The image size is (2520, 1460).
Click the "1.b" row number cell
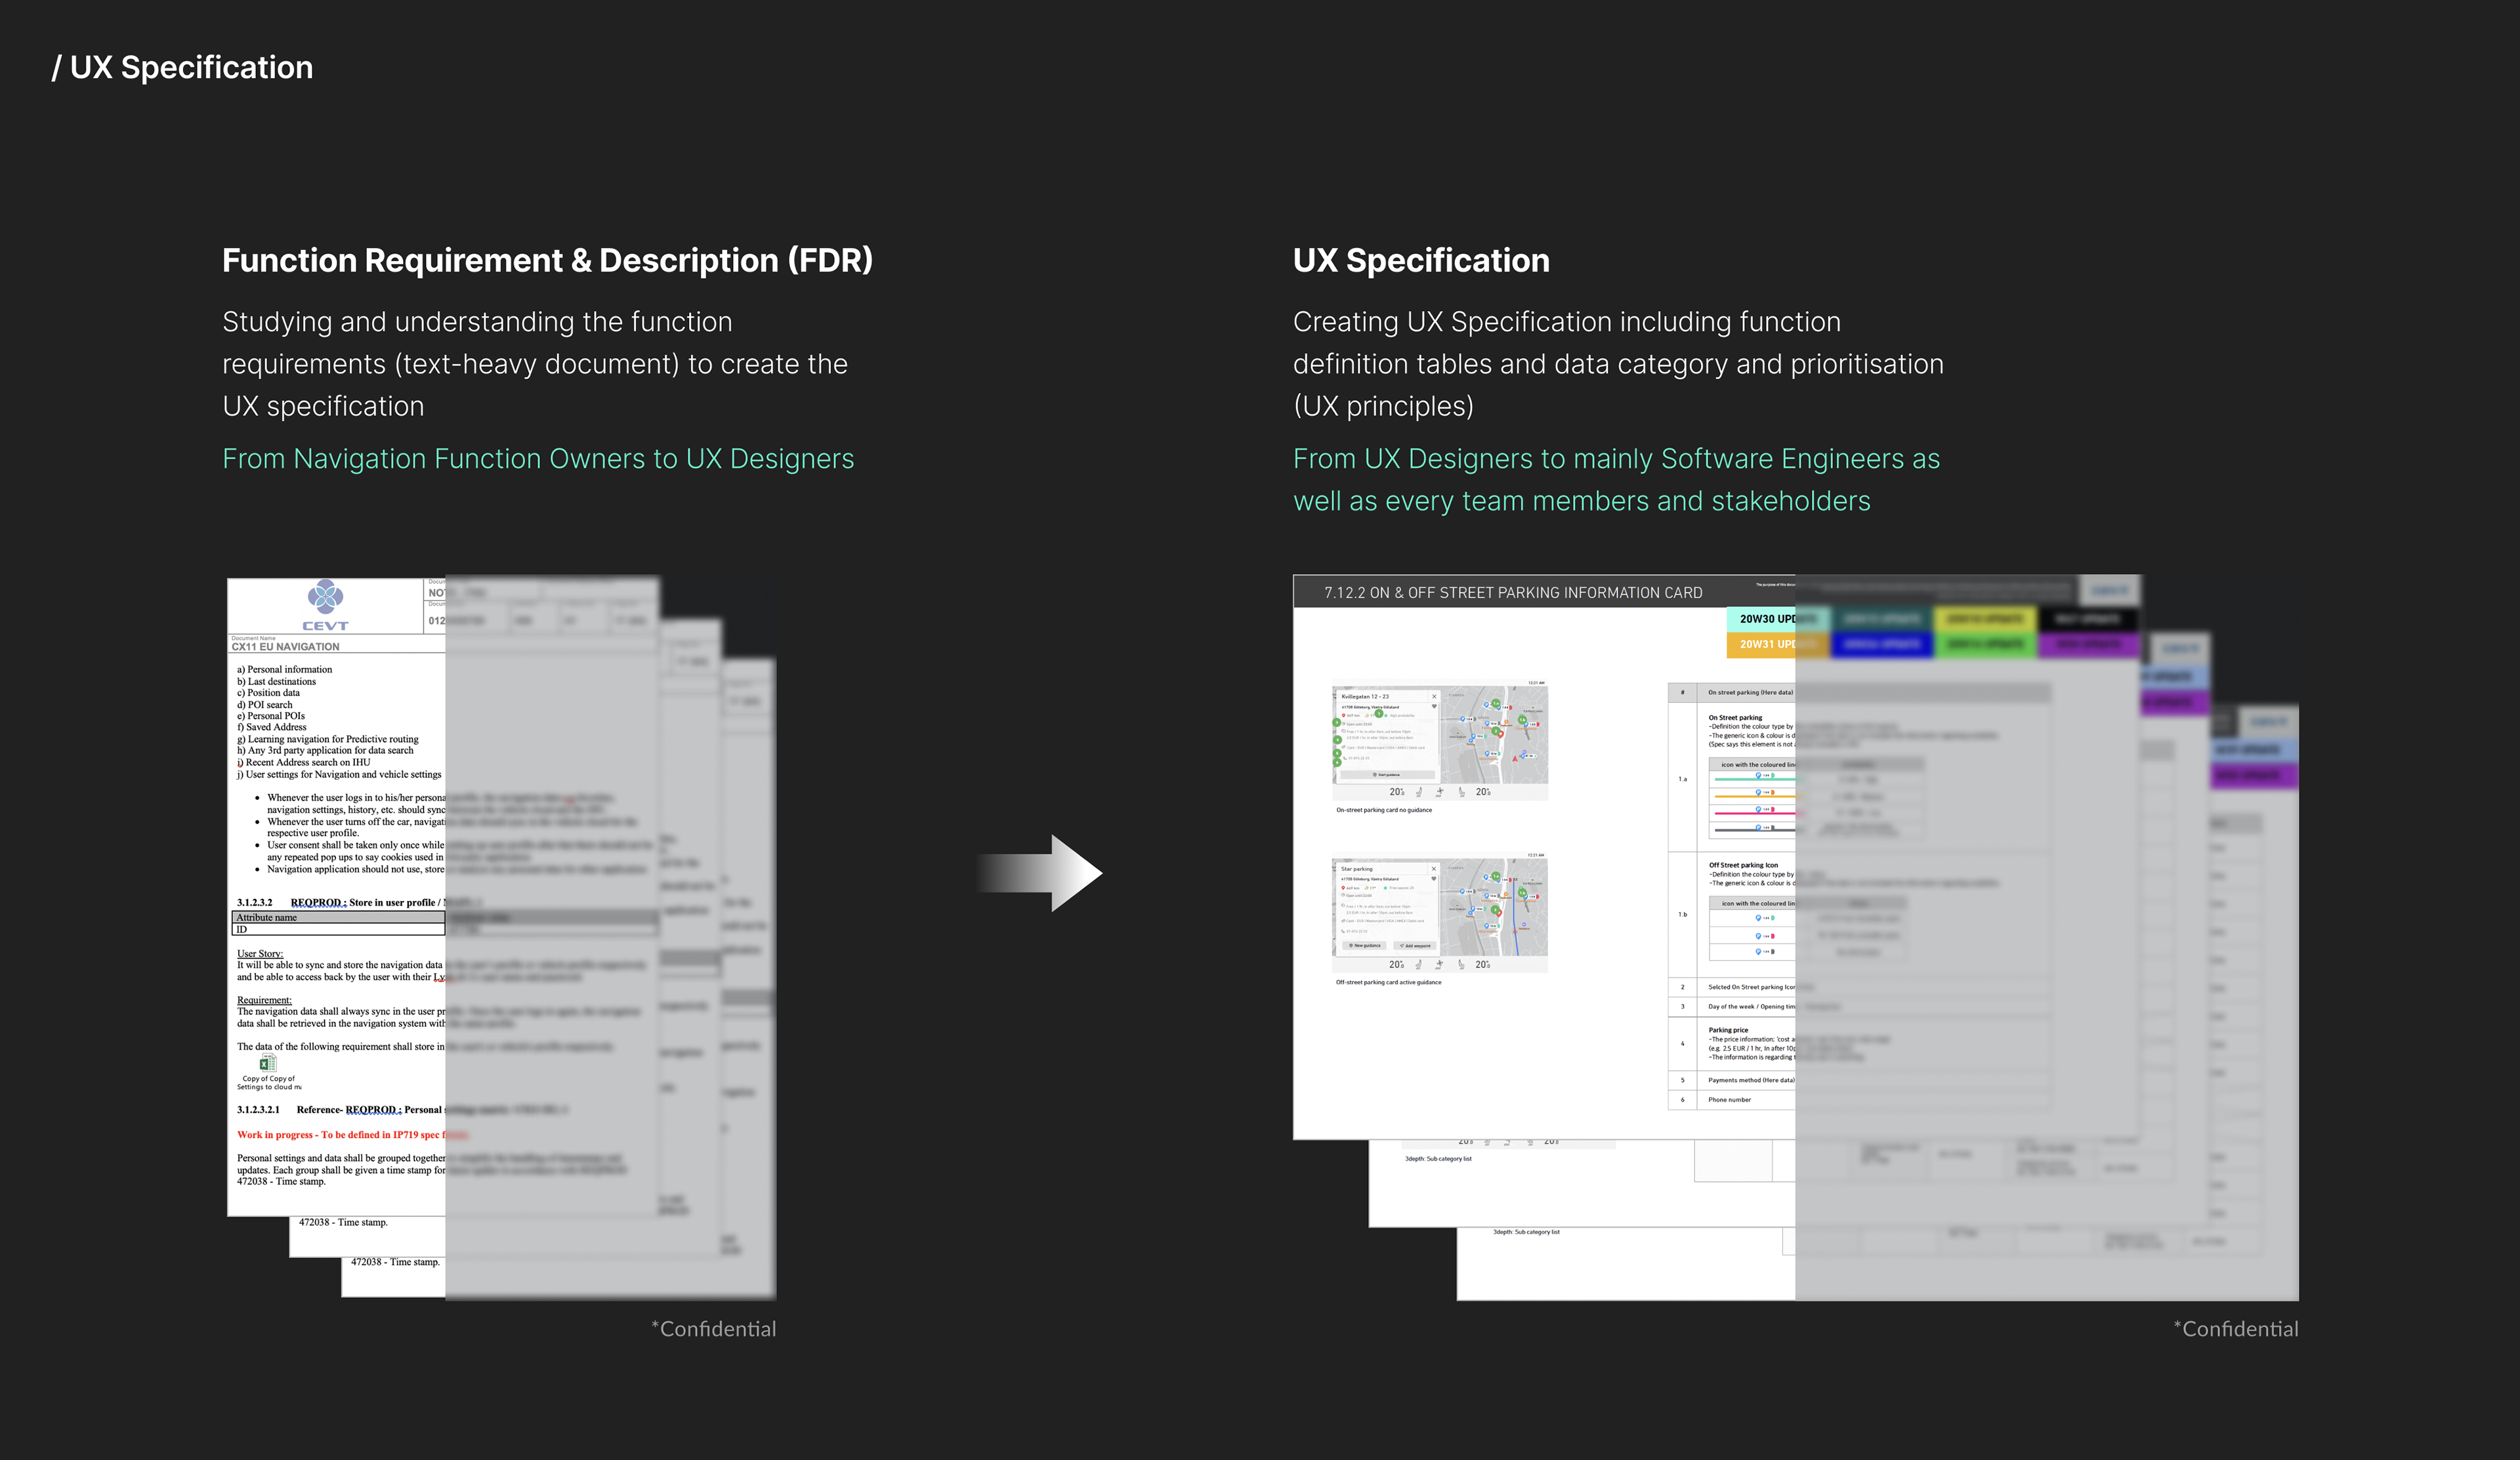click(1683, 914)
